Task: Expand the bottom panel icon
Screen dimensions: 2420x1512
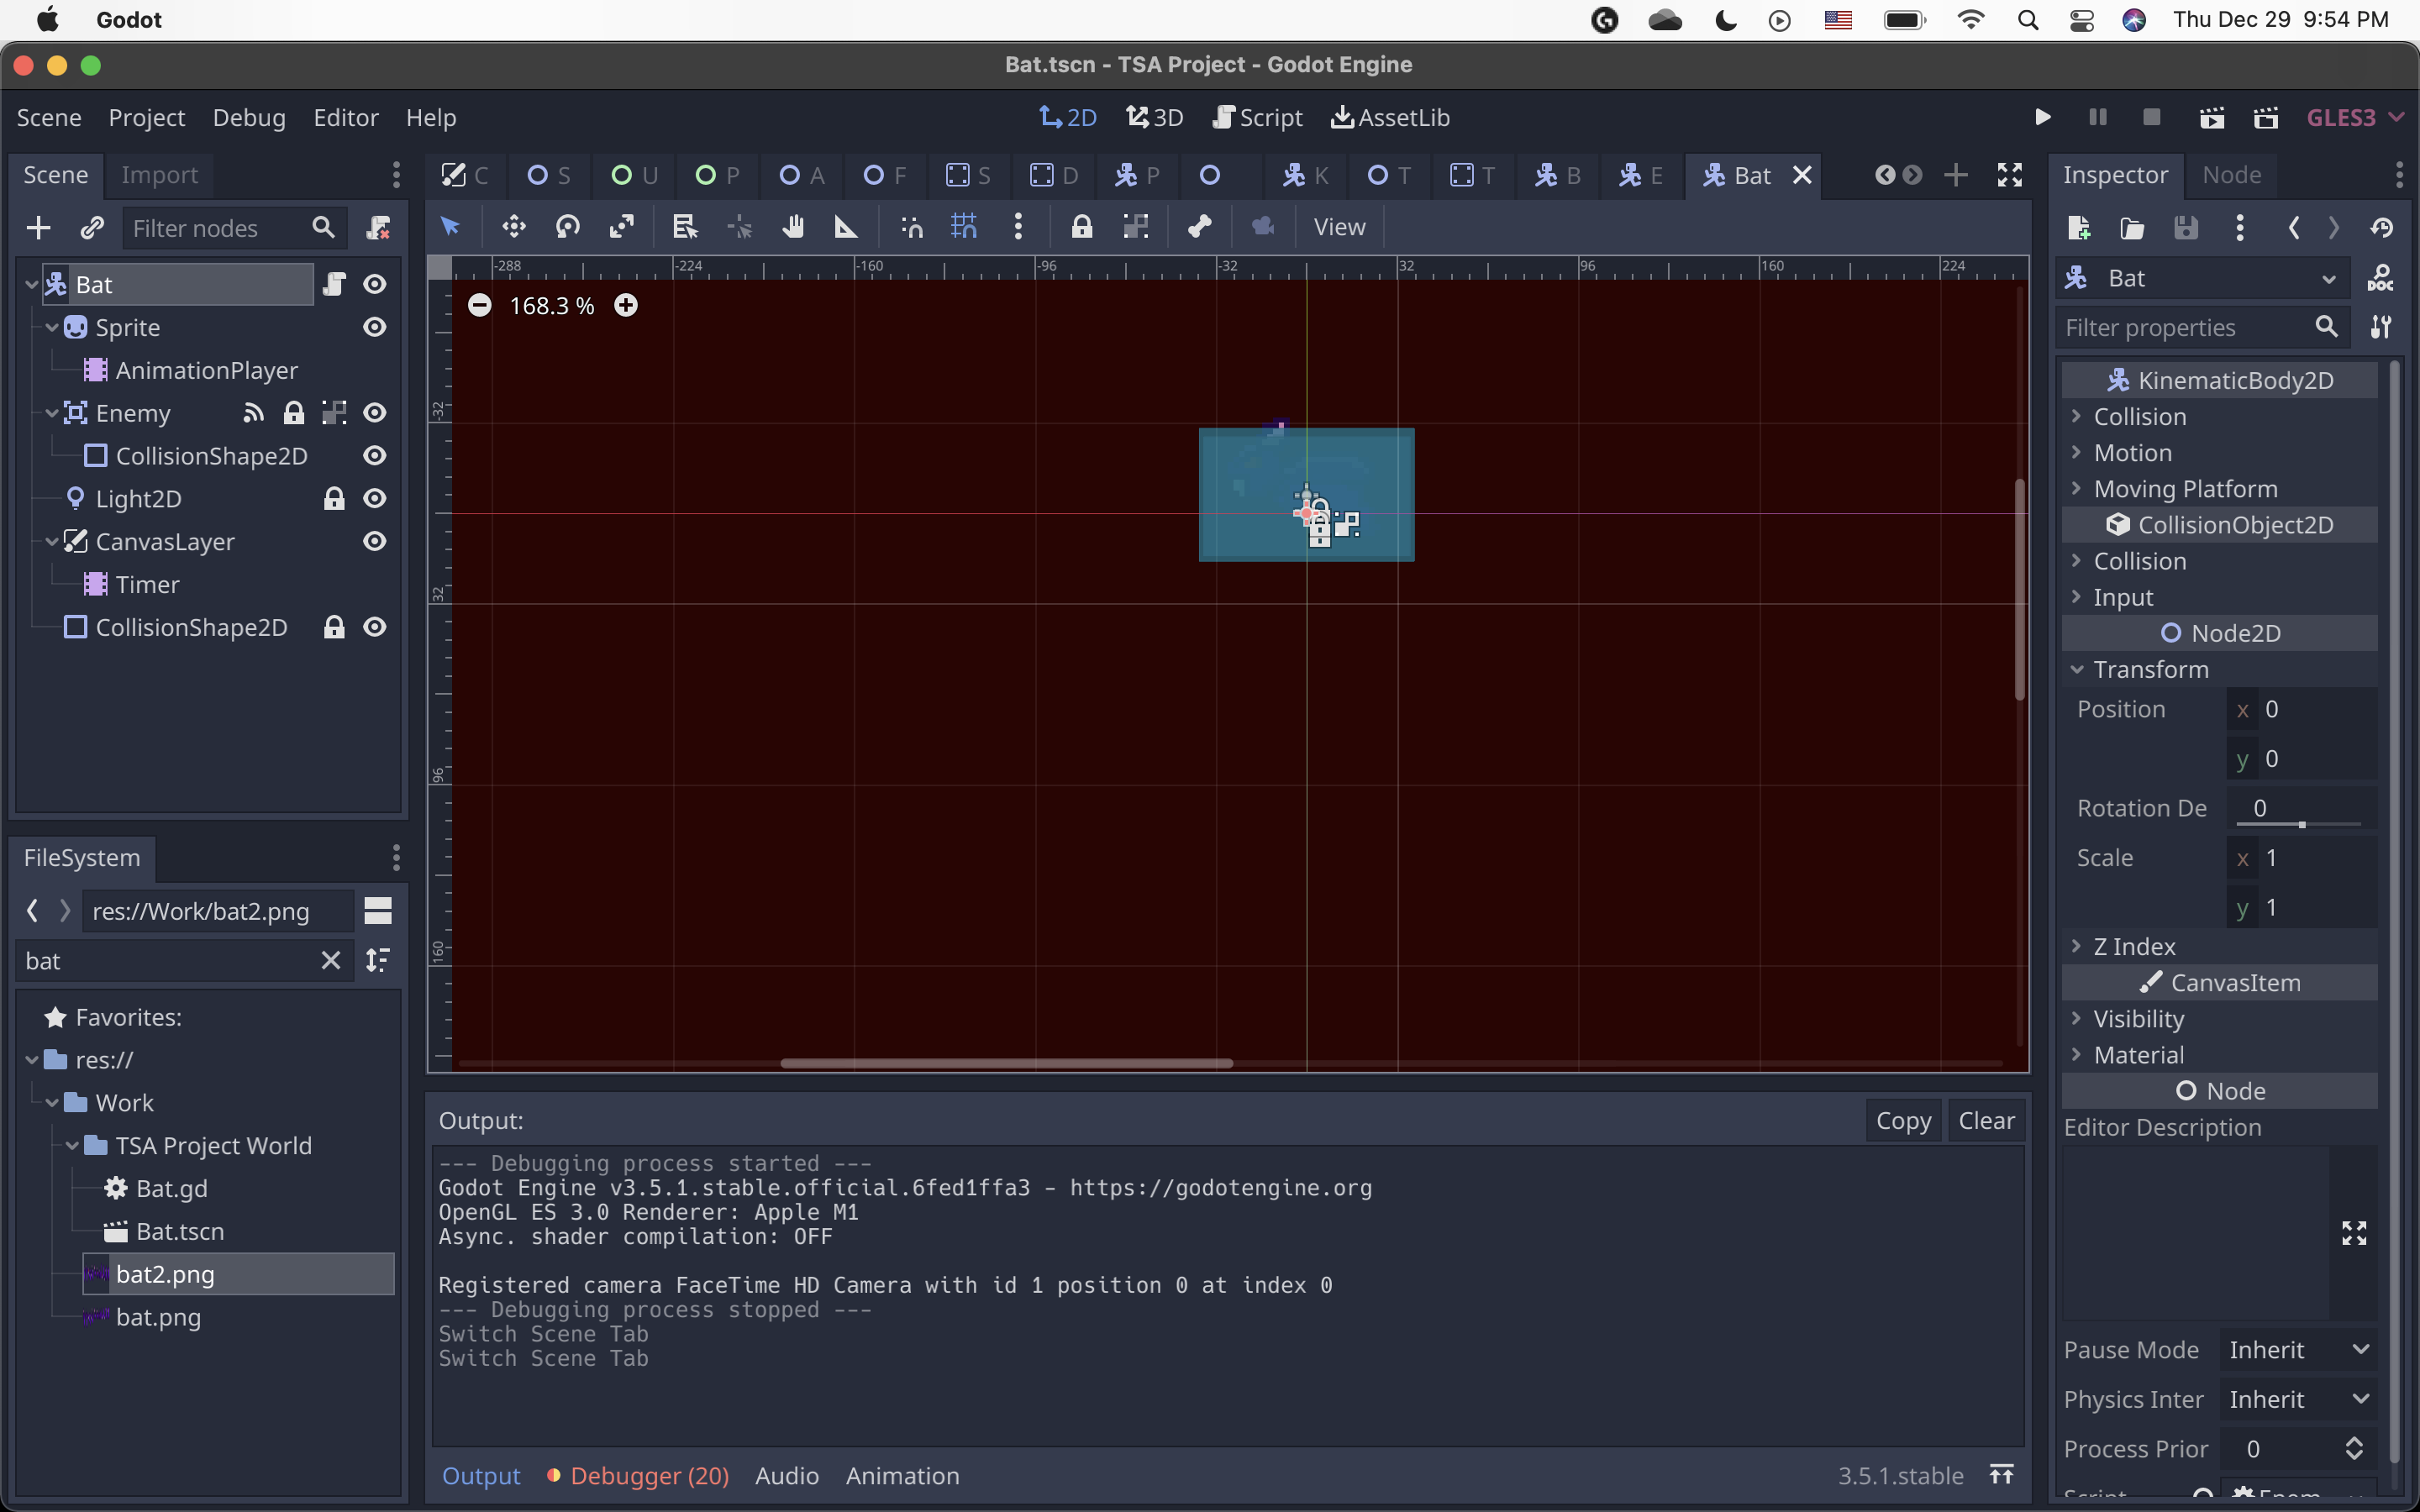Action: (2001, 1474)
